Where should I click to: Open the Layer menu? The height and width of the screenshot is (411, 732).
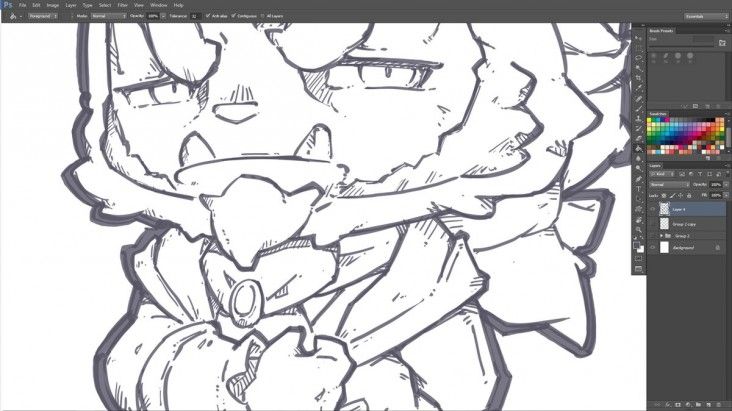(71, 5)
